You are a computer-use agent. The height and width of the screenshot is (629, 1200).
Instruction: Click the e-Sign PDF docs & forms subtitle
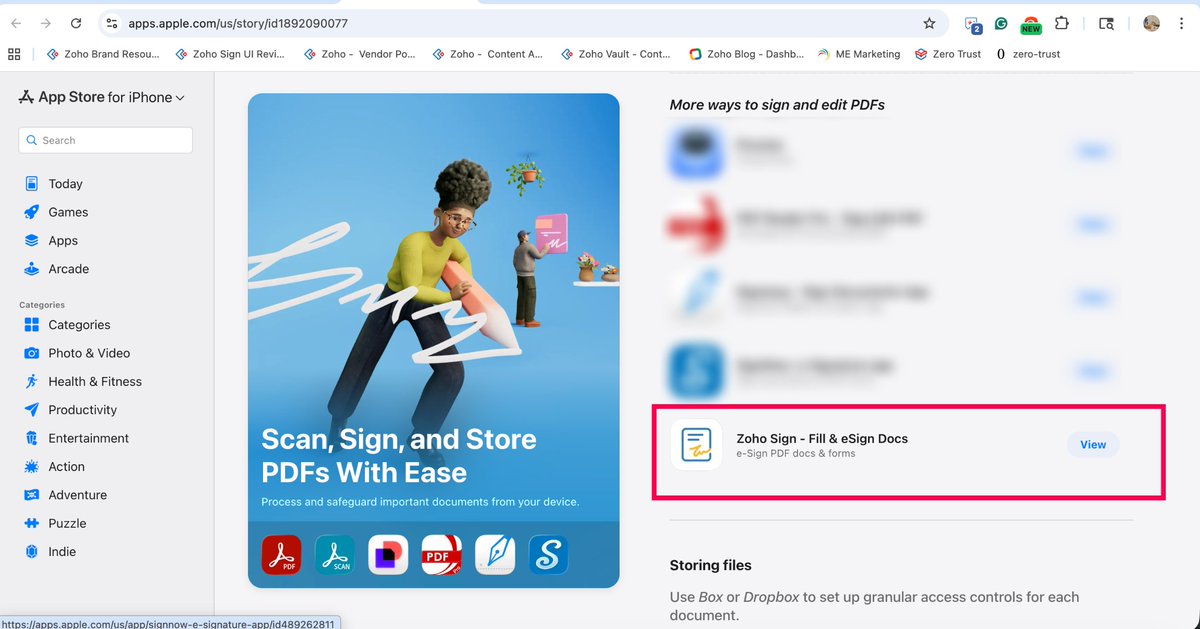pos(796,454)
